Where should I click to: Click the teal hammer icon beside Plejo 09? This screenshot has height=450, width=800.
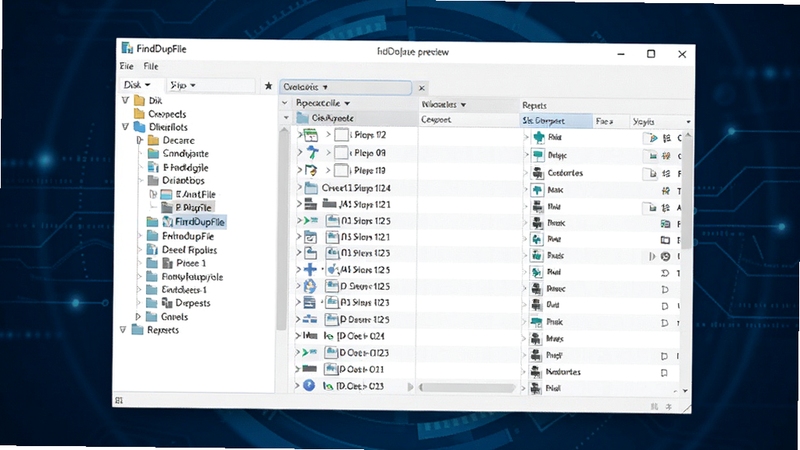(x=312, y=152)
